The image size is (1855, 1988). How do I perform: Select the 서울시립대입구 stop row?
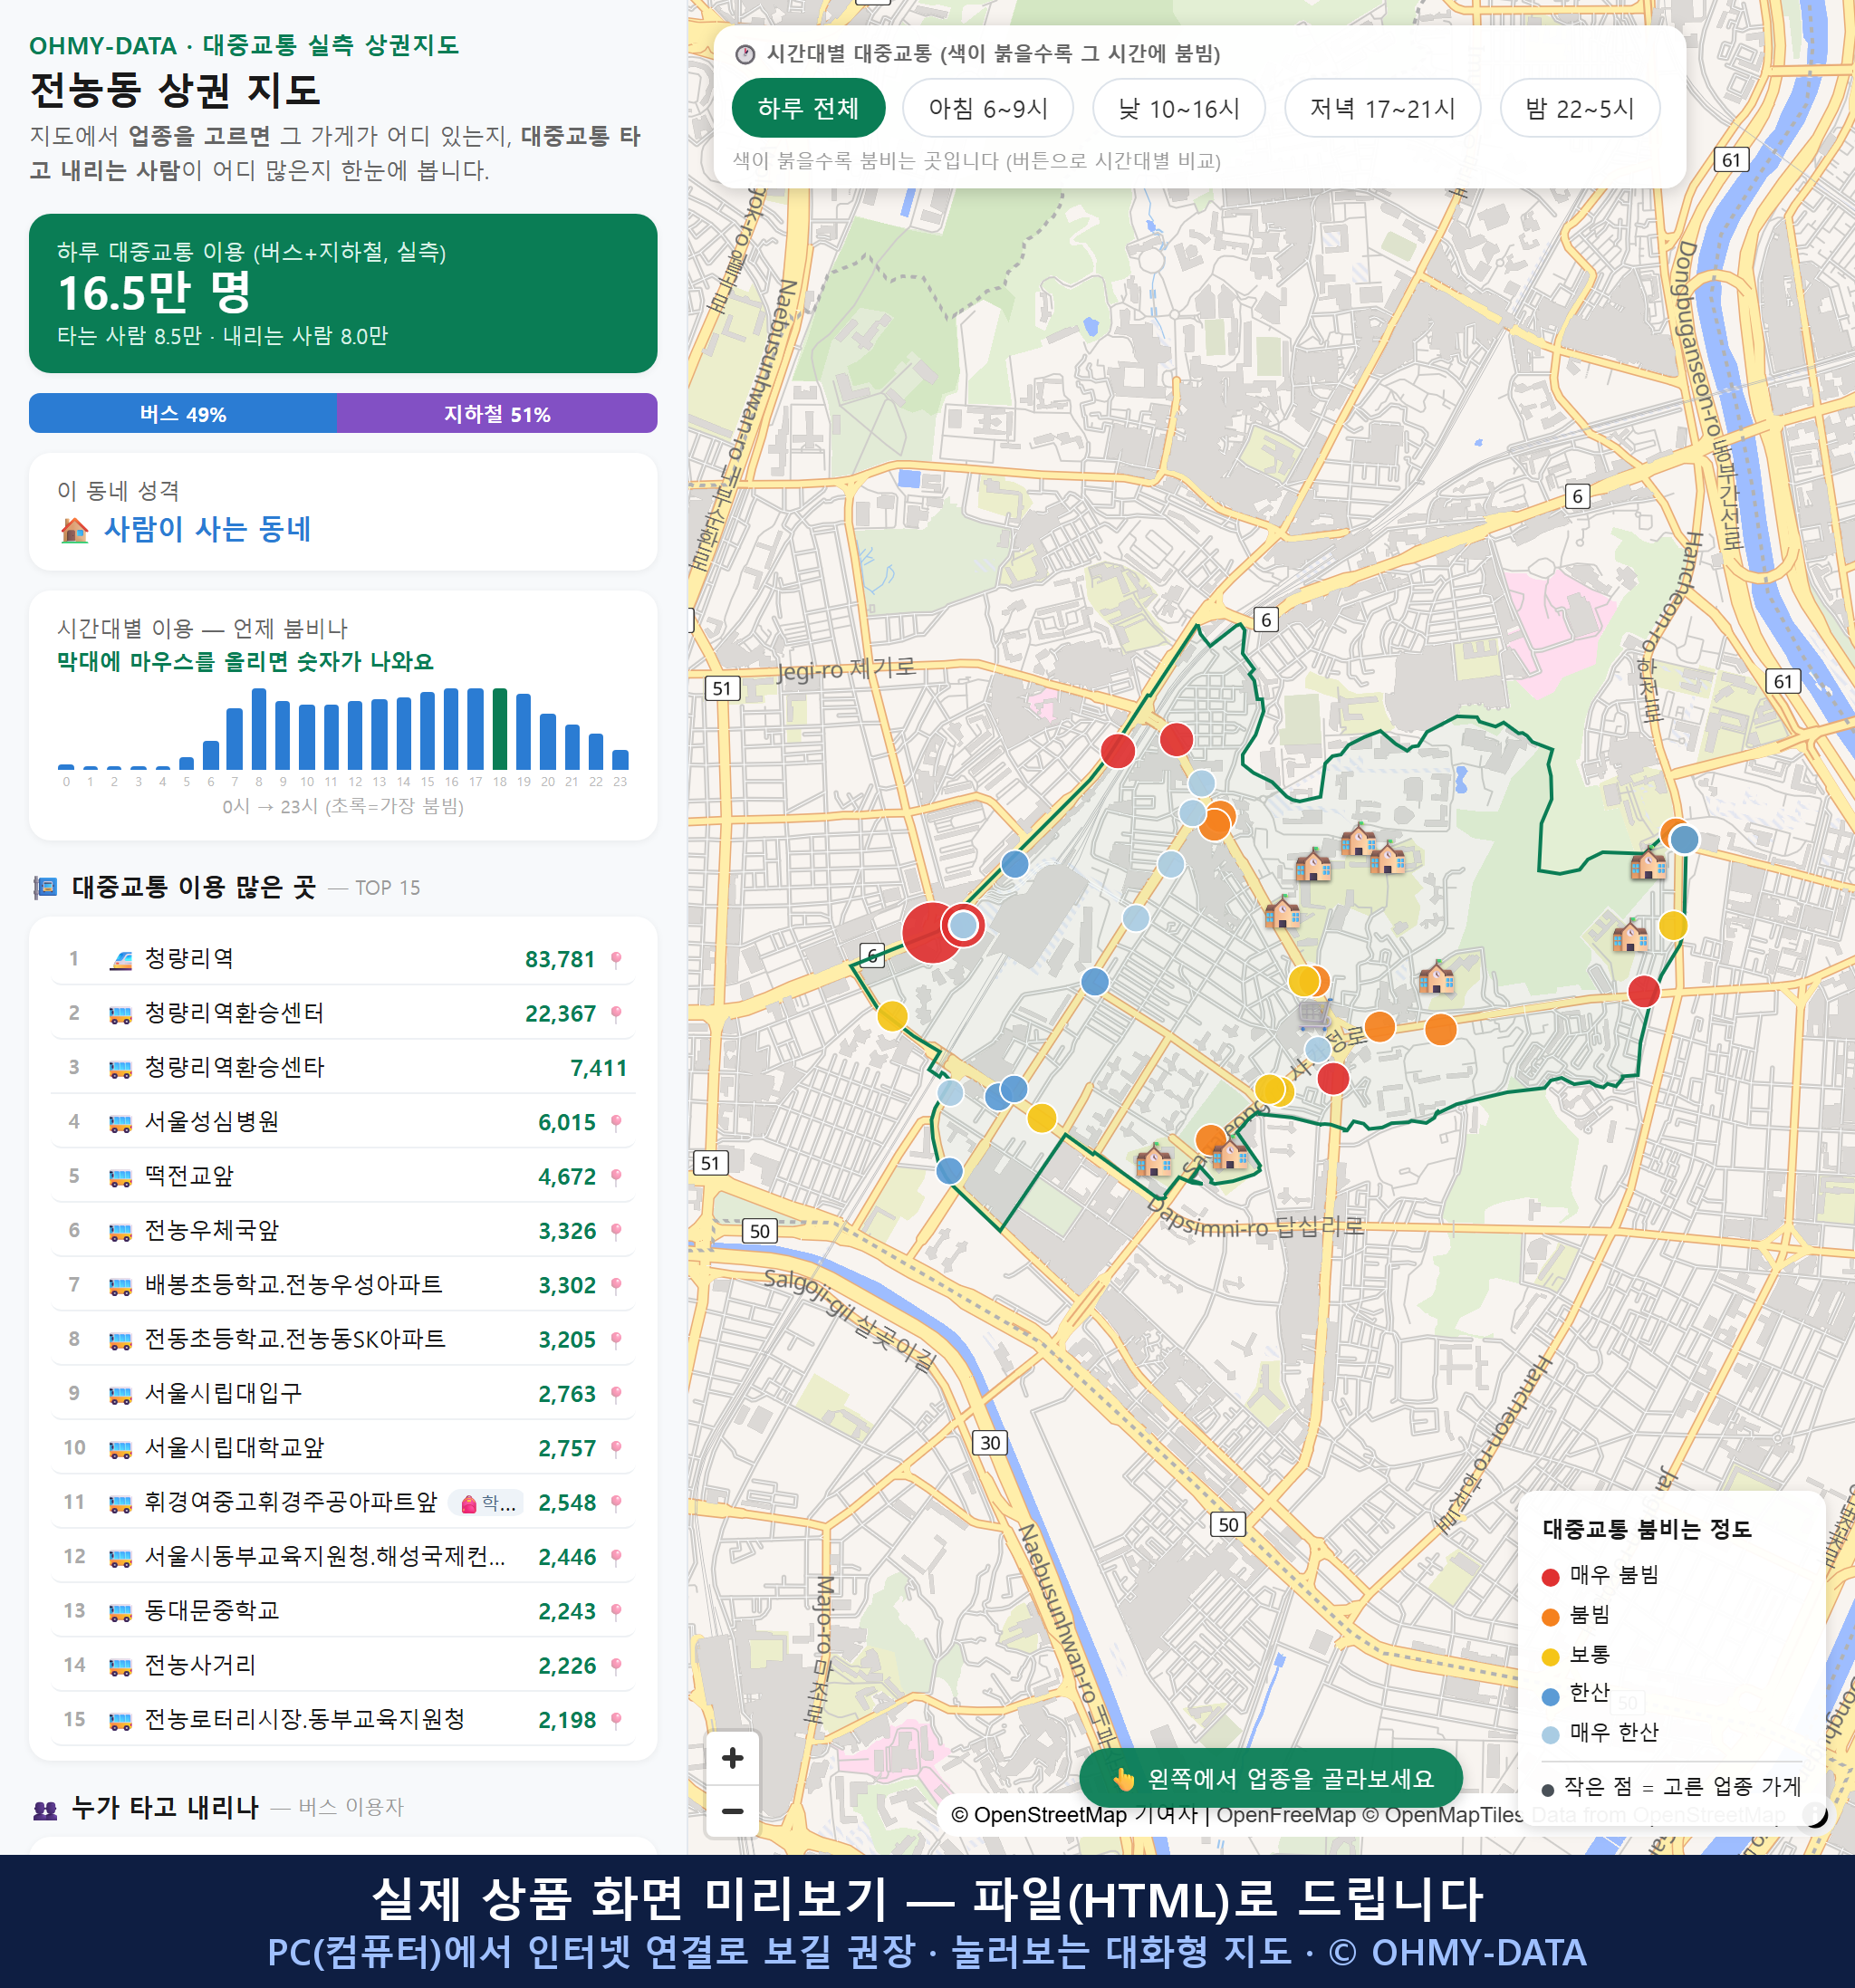coord(343,1393)
